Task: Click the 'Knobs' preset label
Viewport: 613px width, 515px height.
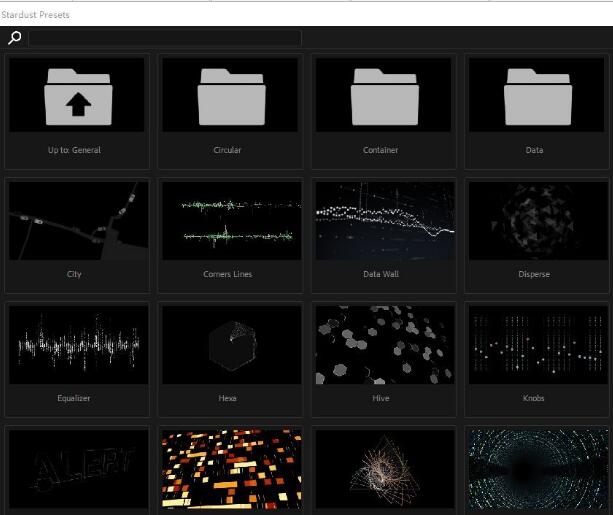Action: 533,398
